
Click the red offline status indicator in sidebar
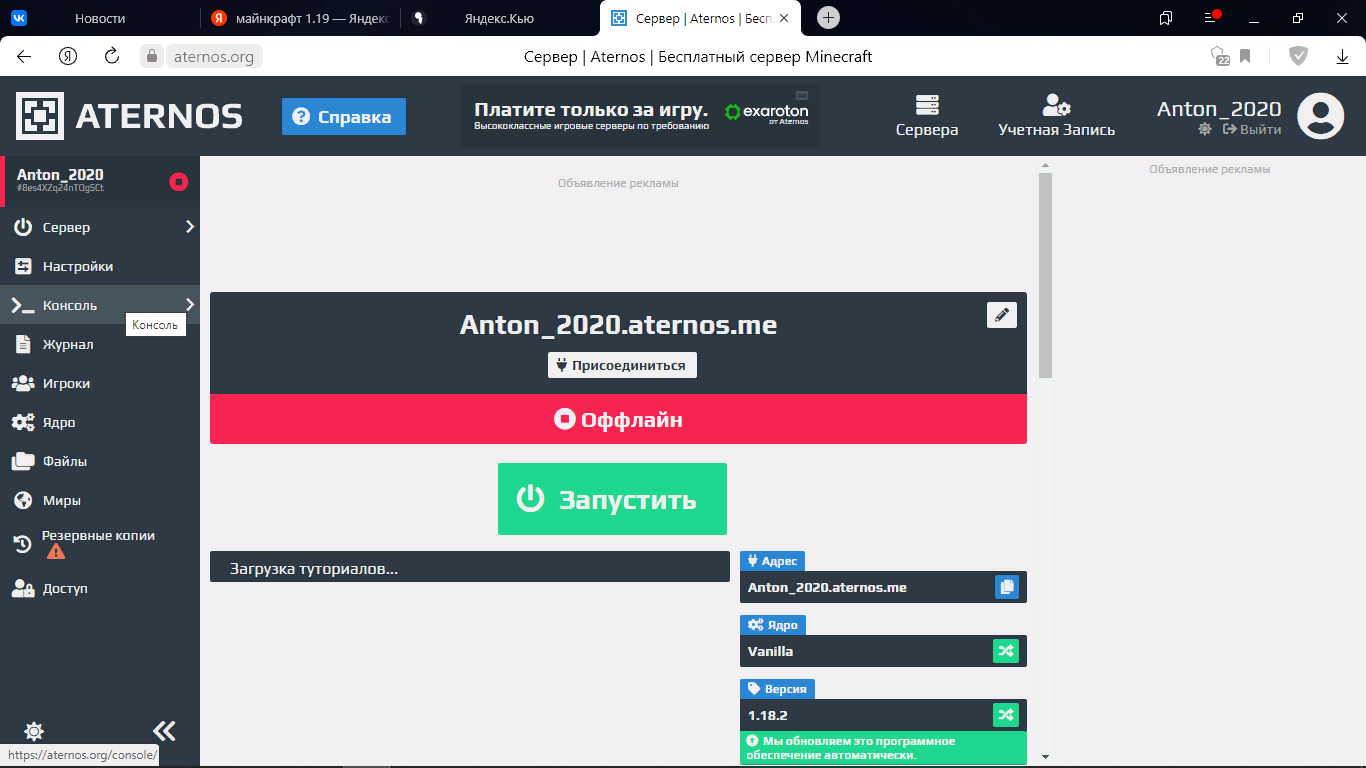179,181
